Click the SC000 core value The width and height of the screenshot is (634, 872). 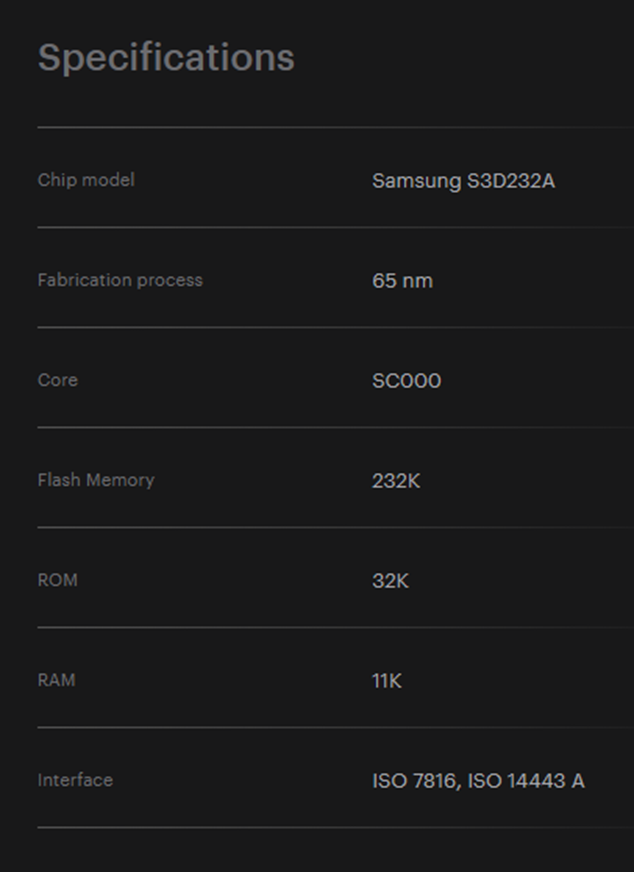406,381
